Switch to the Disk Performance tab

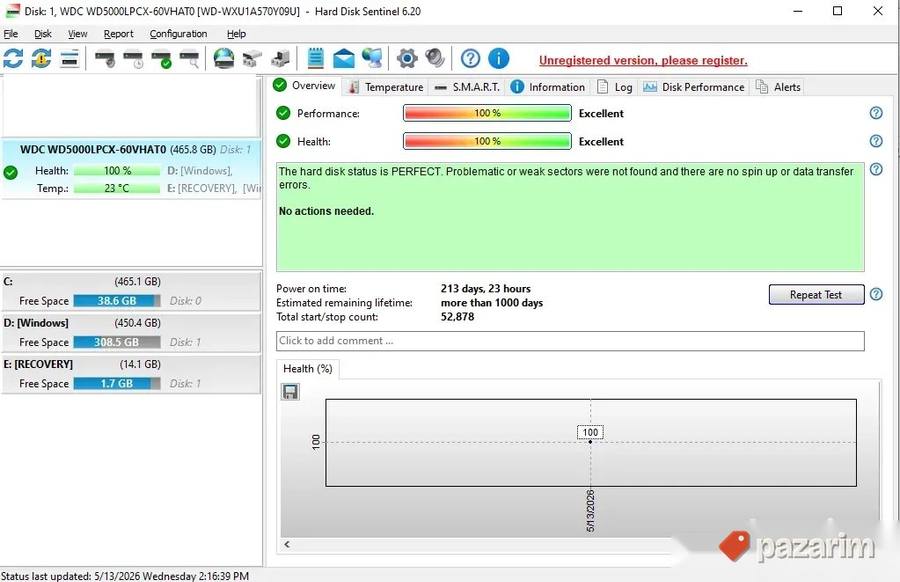click(694, 87)
